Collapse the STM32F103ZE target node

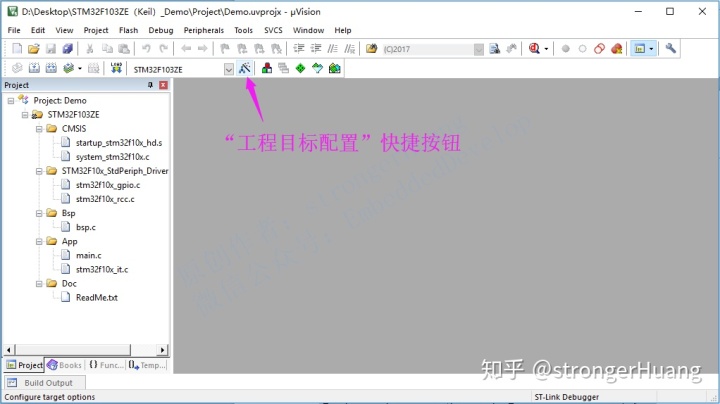(25, 115)
